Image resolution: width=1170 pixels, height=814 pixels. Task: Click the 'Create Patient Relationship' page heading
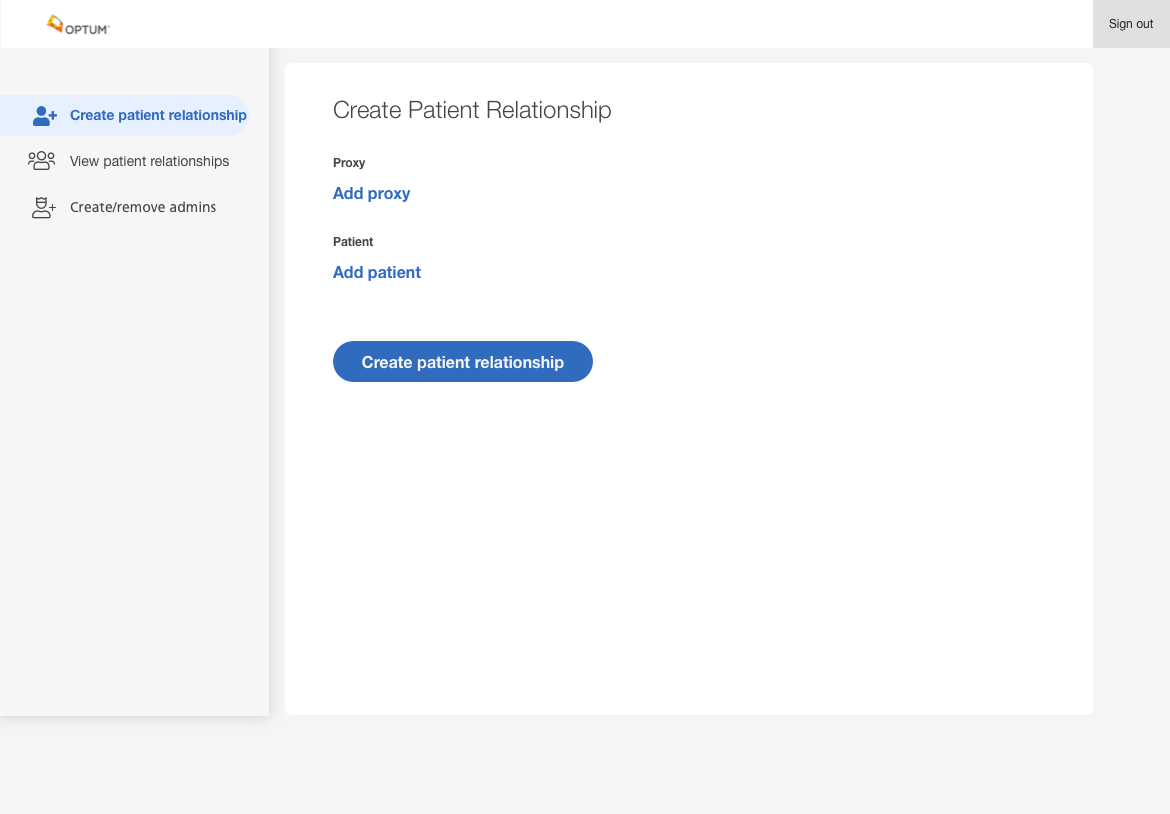[472, 110]
